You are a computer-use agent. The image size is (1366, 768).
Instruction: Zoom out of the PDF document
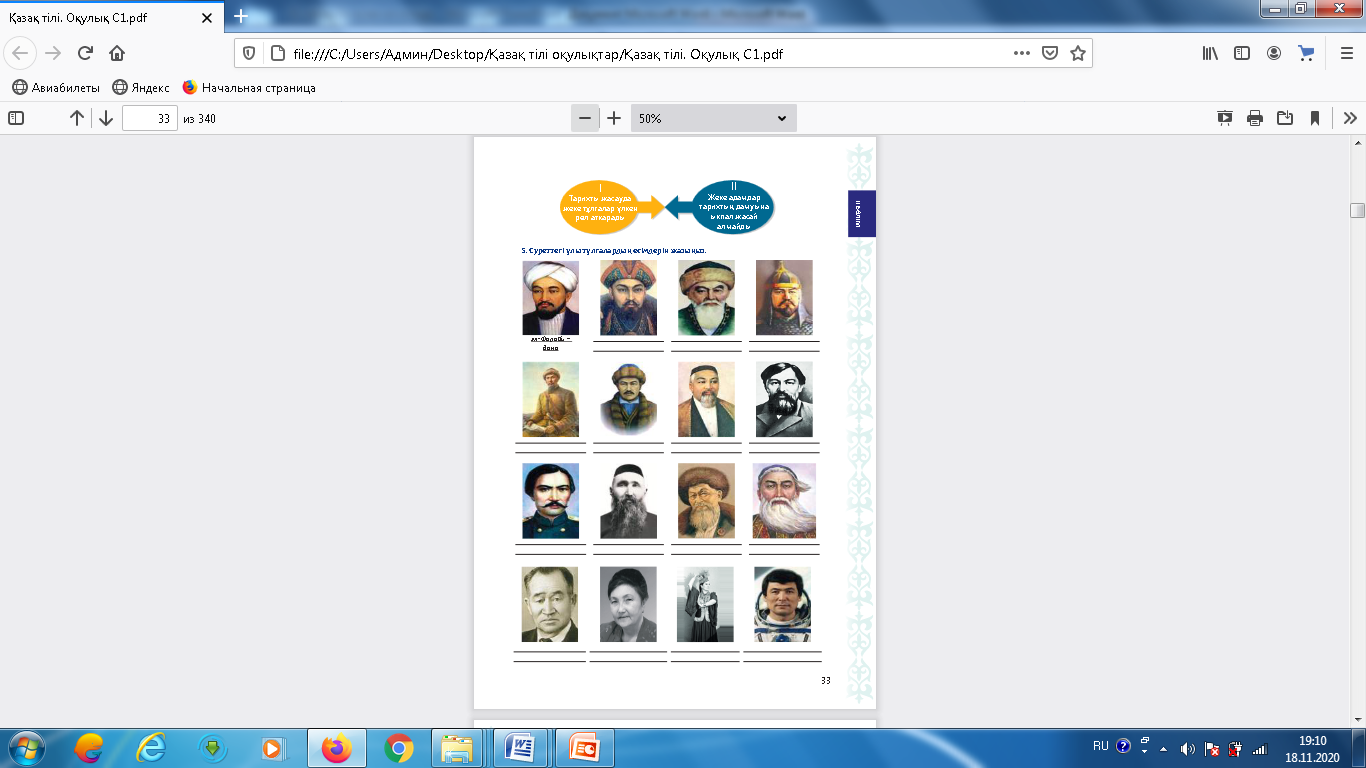point(585,118)
